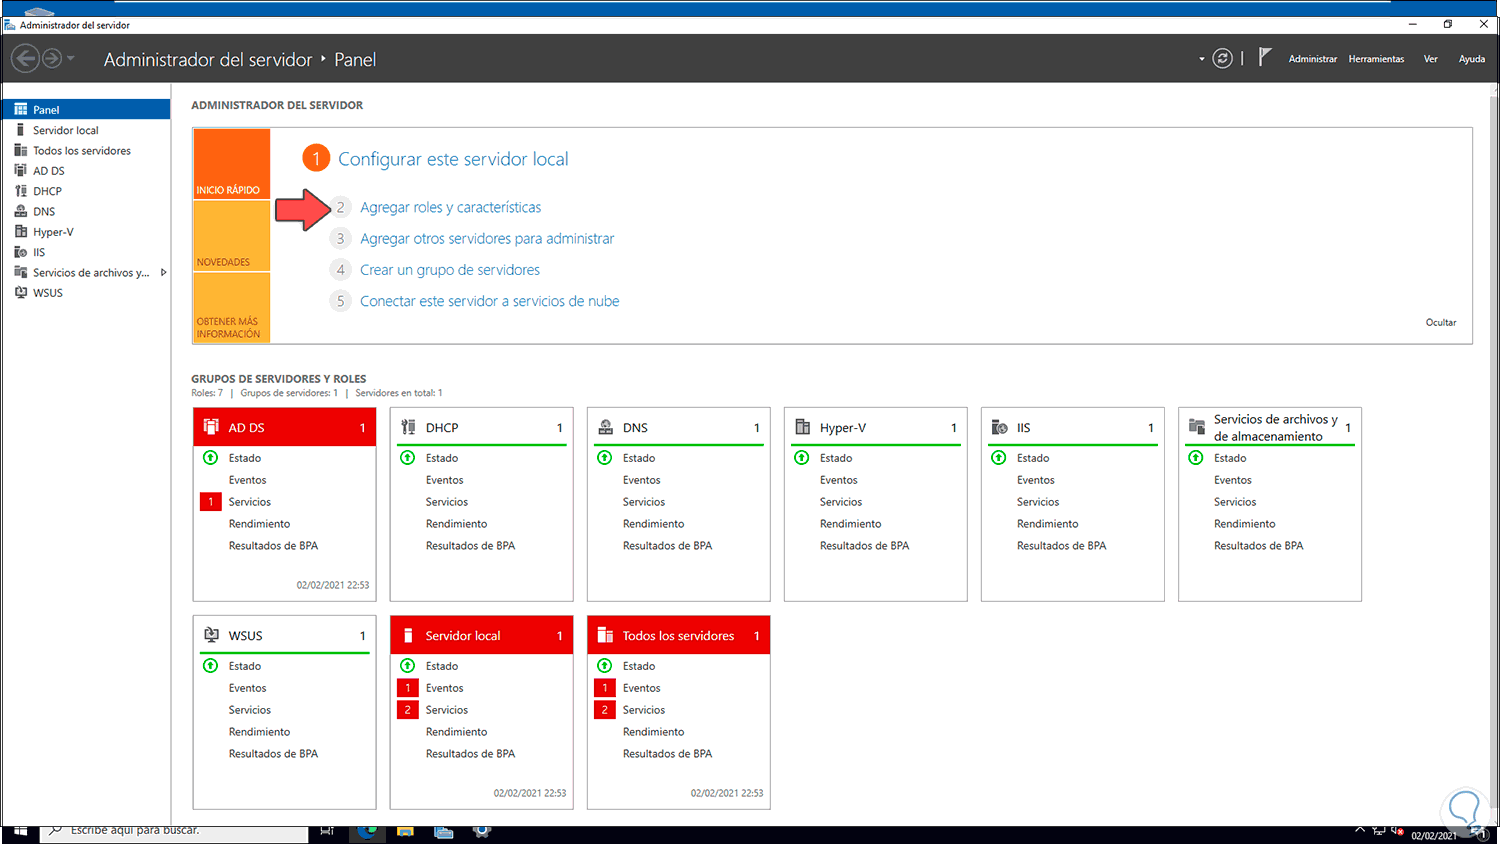
Task: Open the Hyper-V tile header
Action: tap(875, 427)
